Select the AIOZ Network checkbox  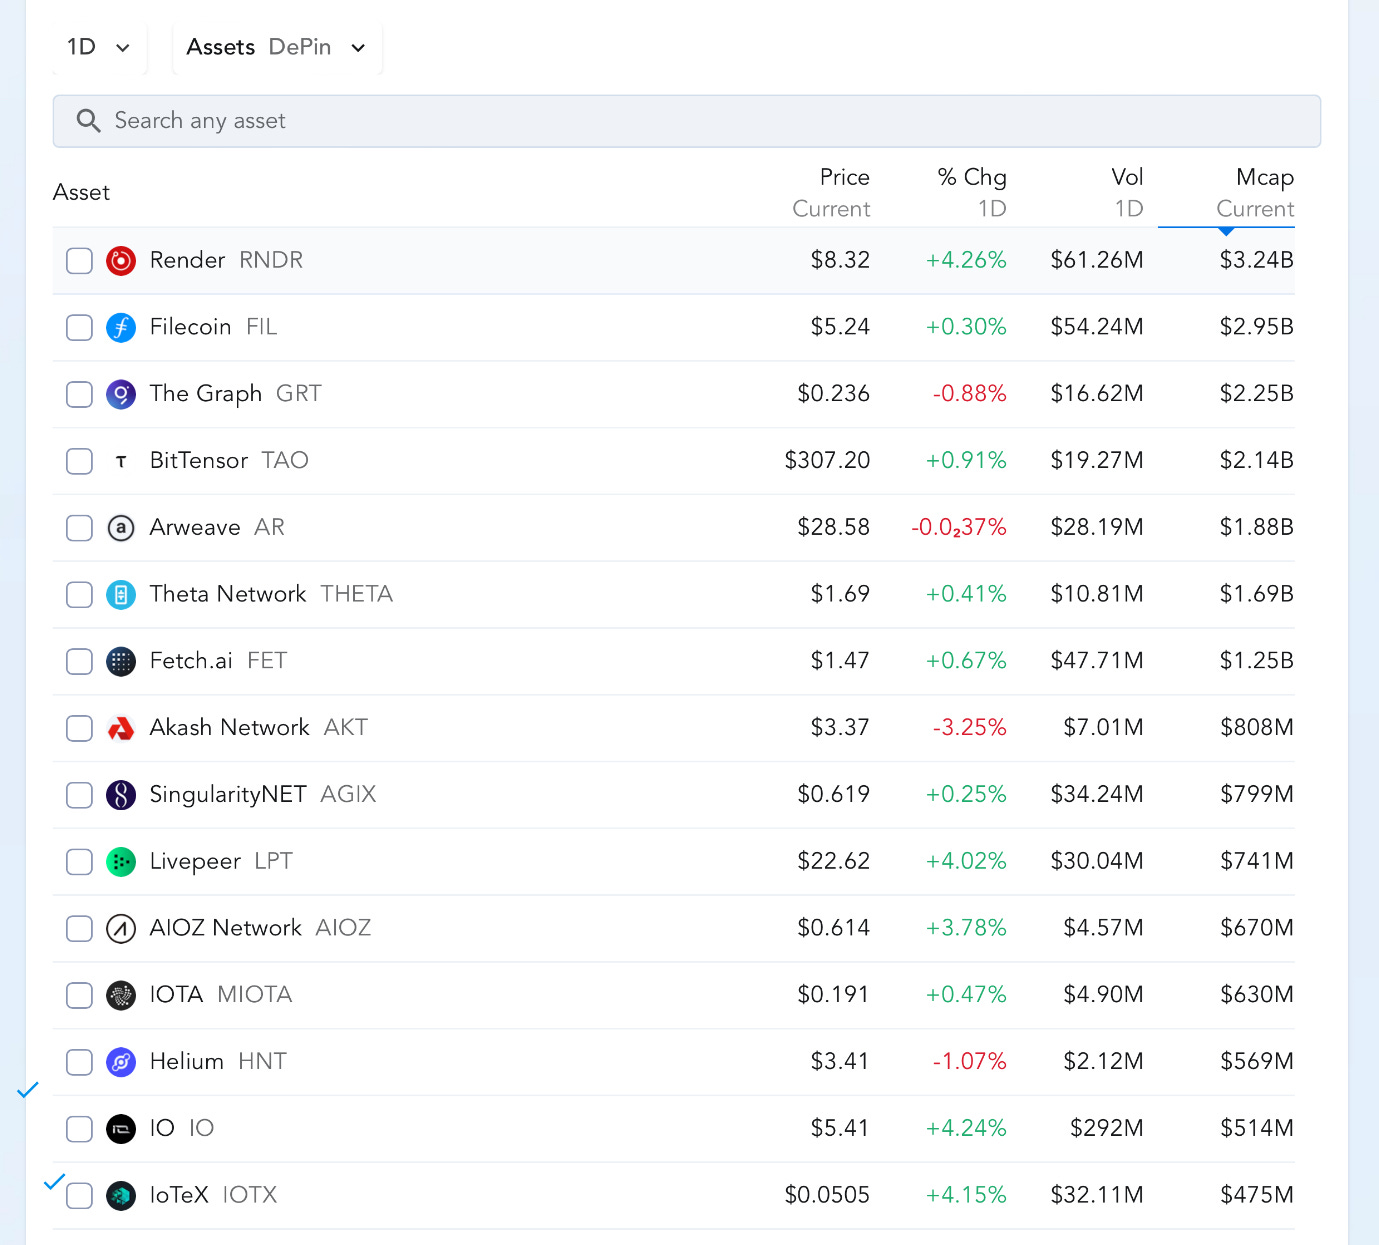[79, 929]
